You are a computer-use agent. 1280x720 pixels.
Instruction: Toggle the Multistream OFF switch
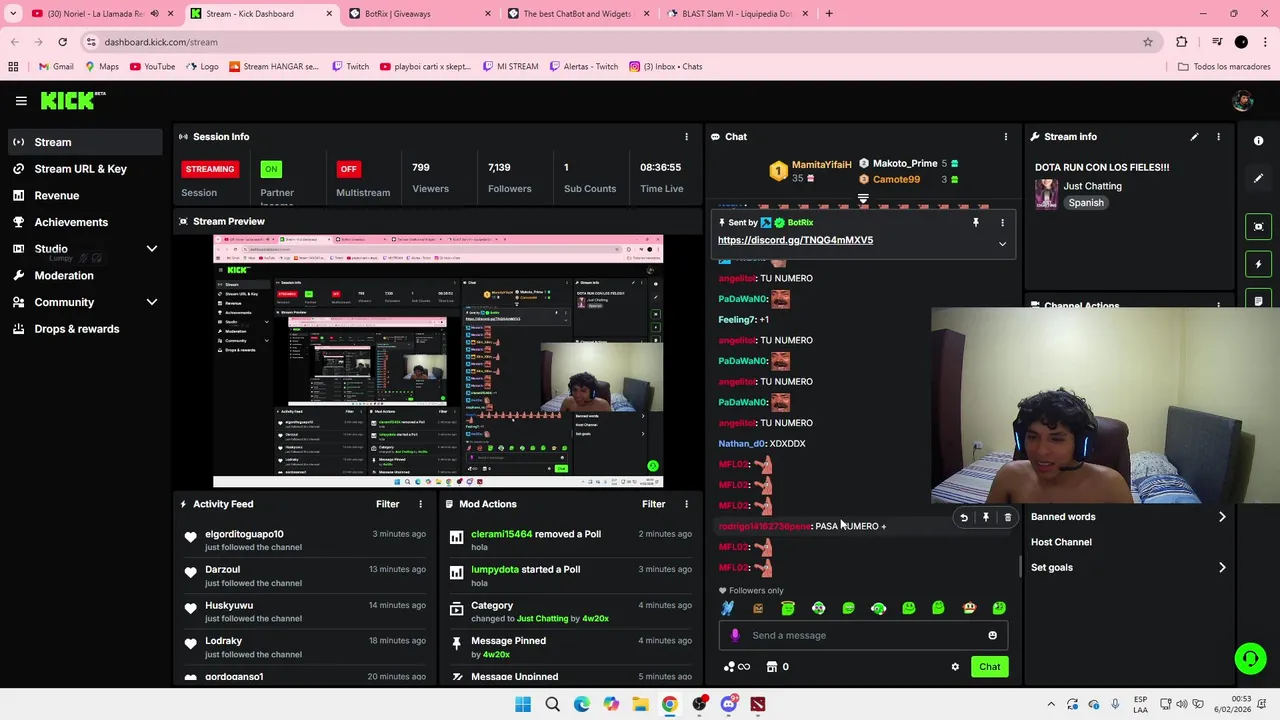click(348, 169)
